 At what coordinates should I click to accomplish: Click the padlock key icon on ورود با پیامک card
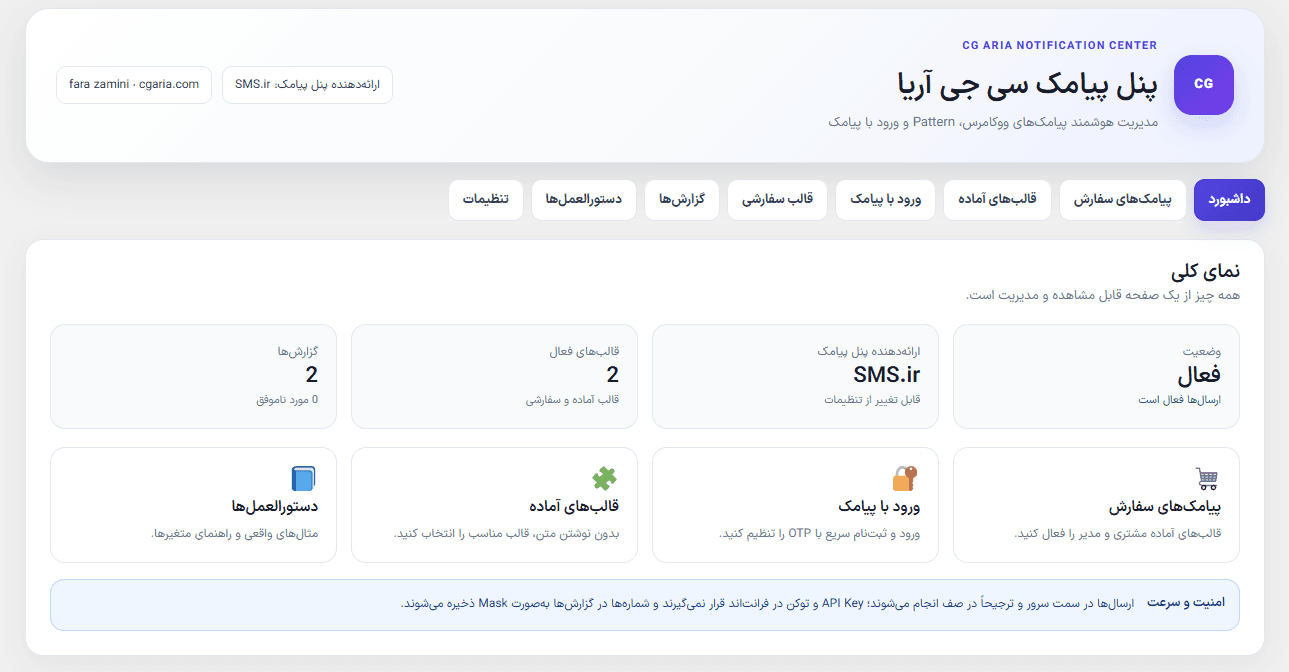coord(905,478)
